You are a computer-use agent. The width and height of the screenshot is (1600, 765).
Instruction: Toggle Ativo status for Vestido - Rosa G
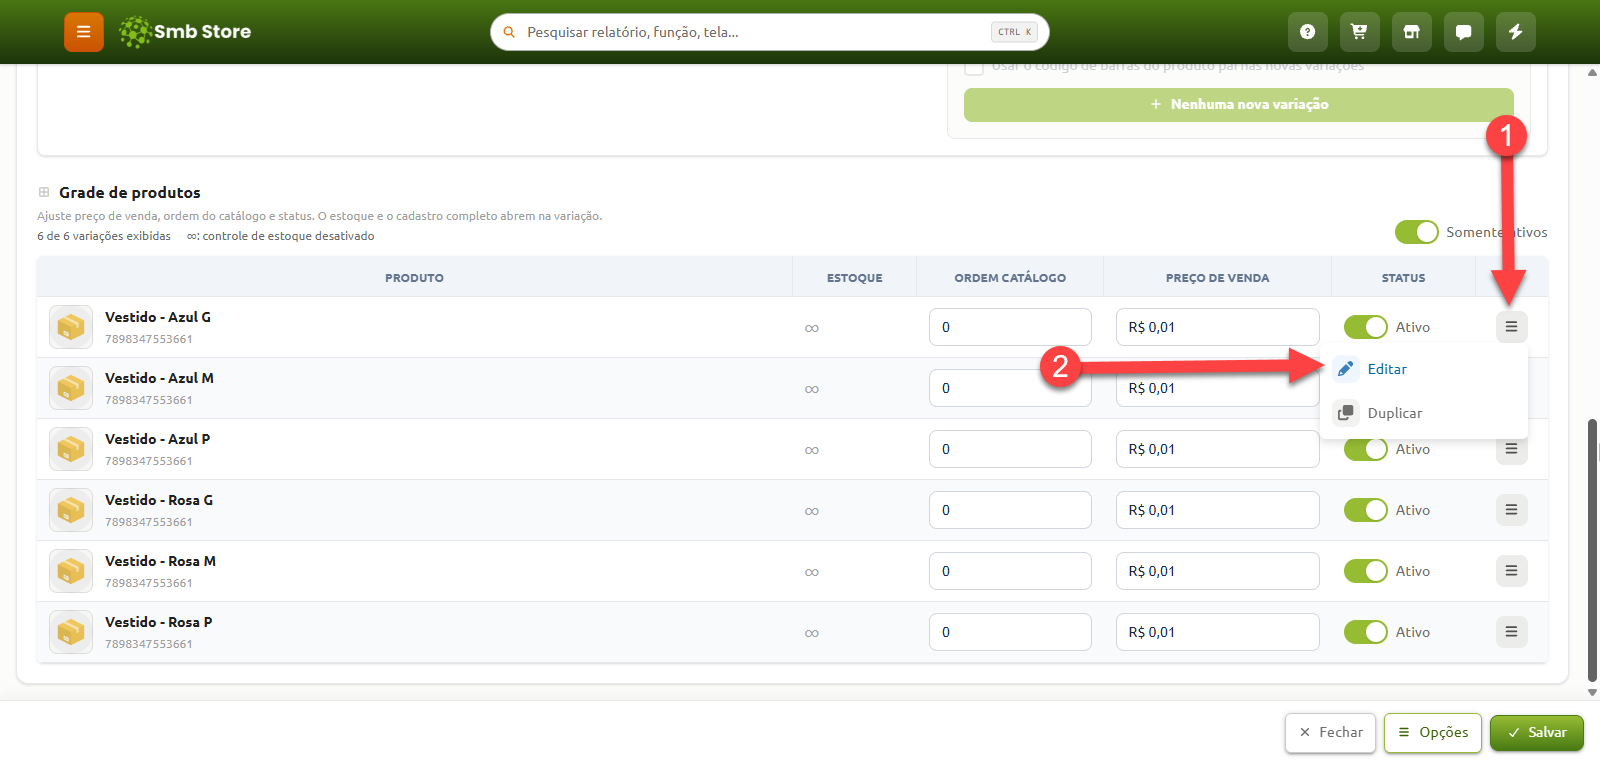coord(1365,510)
